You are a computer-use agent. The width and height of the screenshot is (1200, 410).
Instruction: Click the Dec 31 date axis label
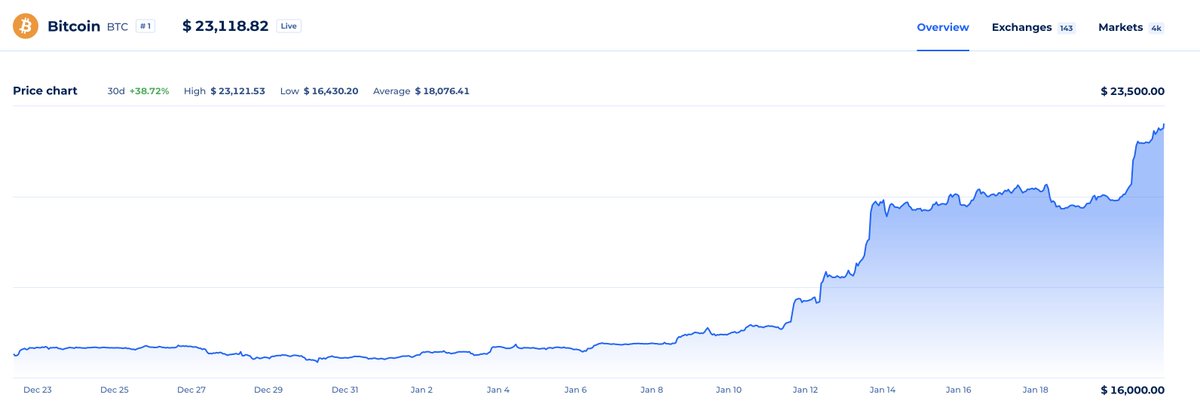(x=345, y=390)
